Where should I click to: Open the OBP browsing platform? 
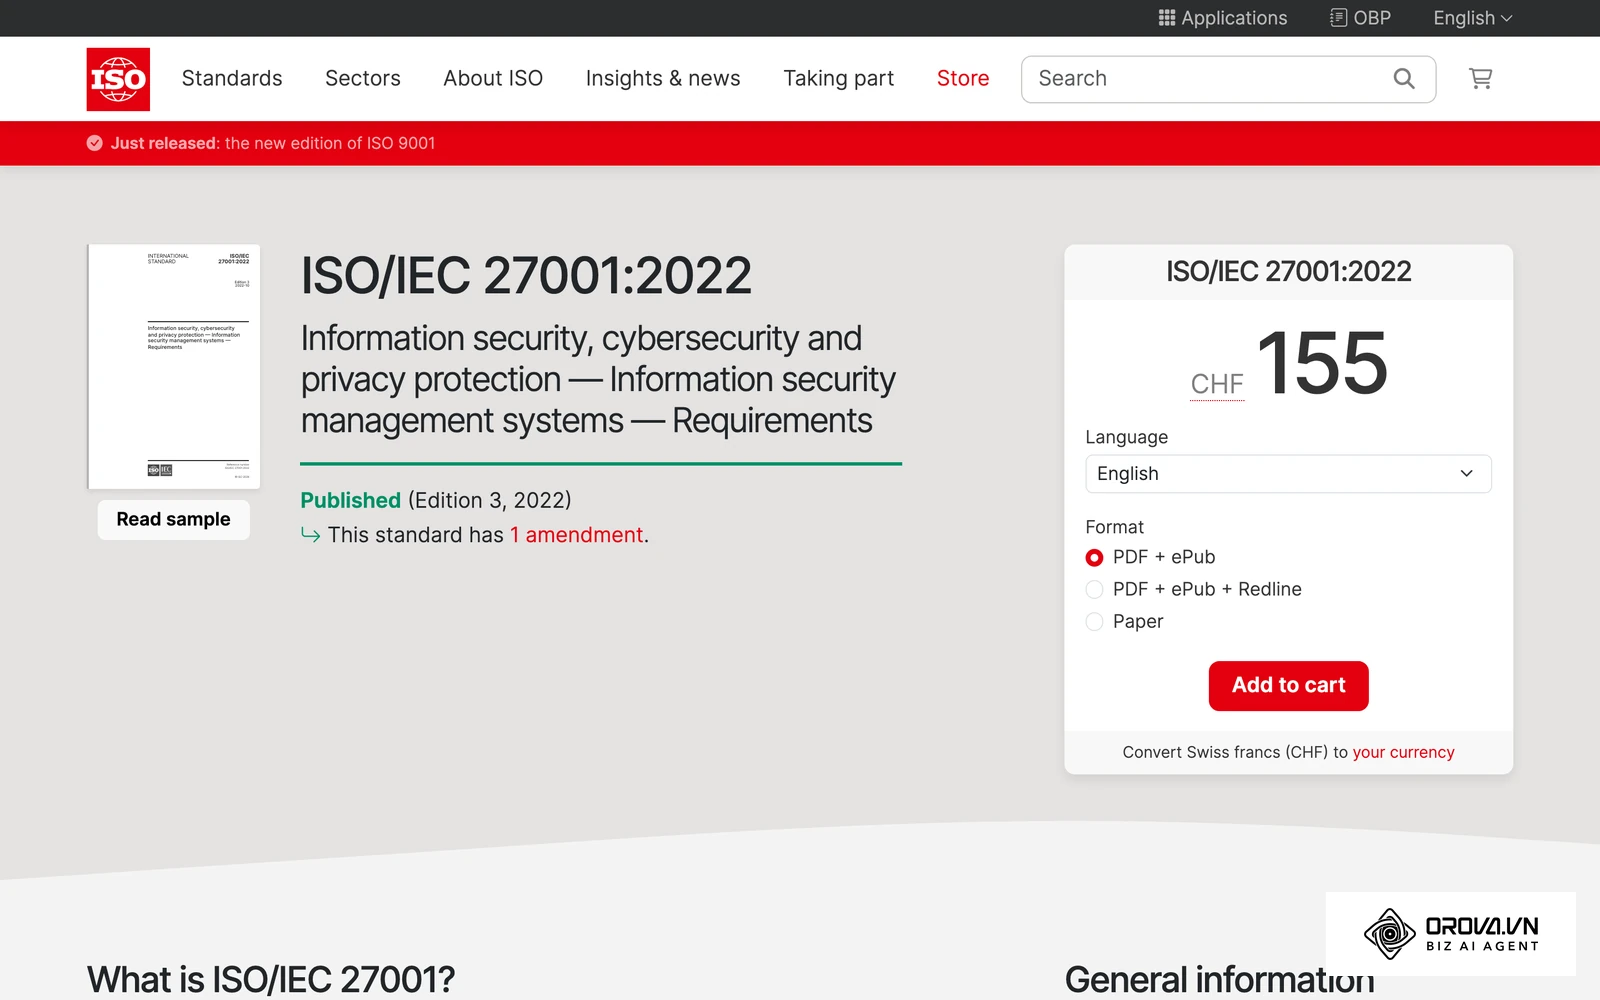pos(1360,18)
